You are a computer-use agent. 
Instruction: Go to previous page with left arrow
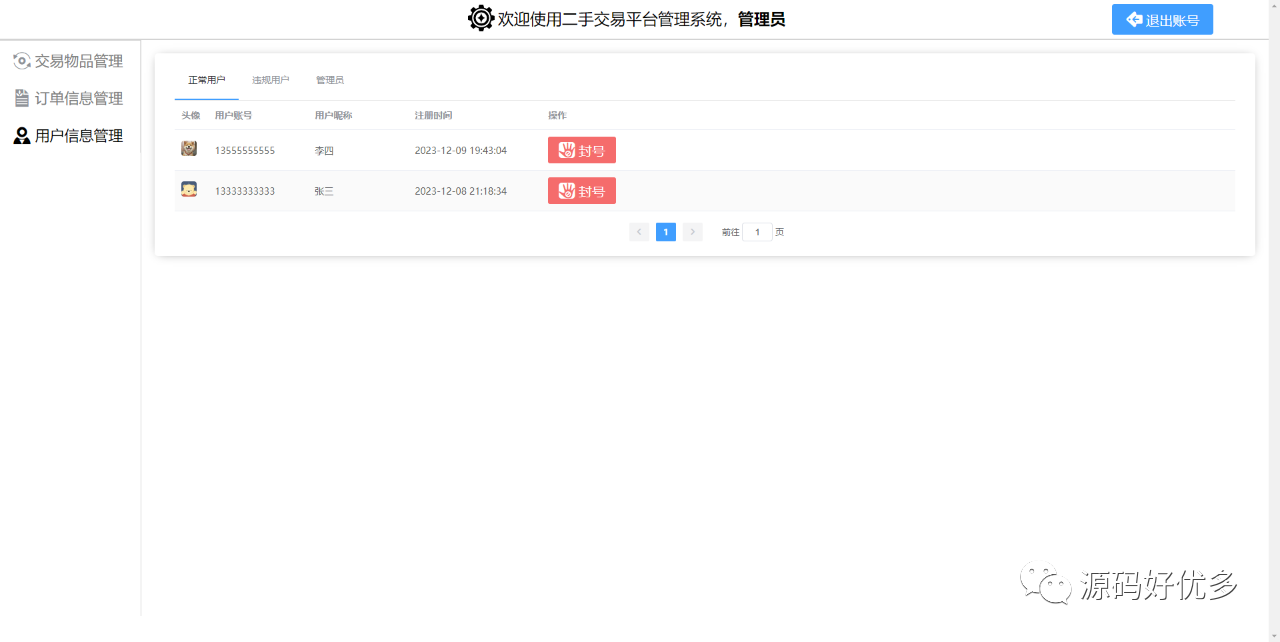tap(639, 232)
